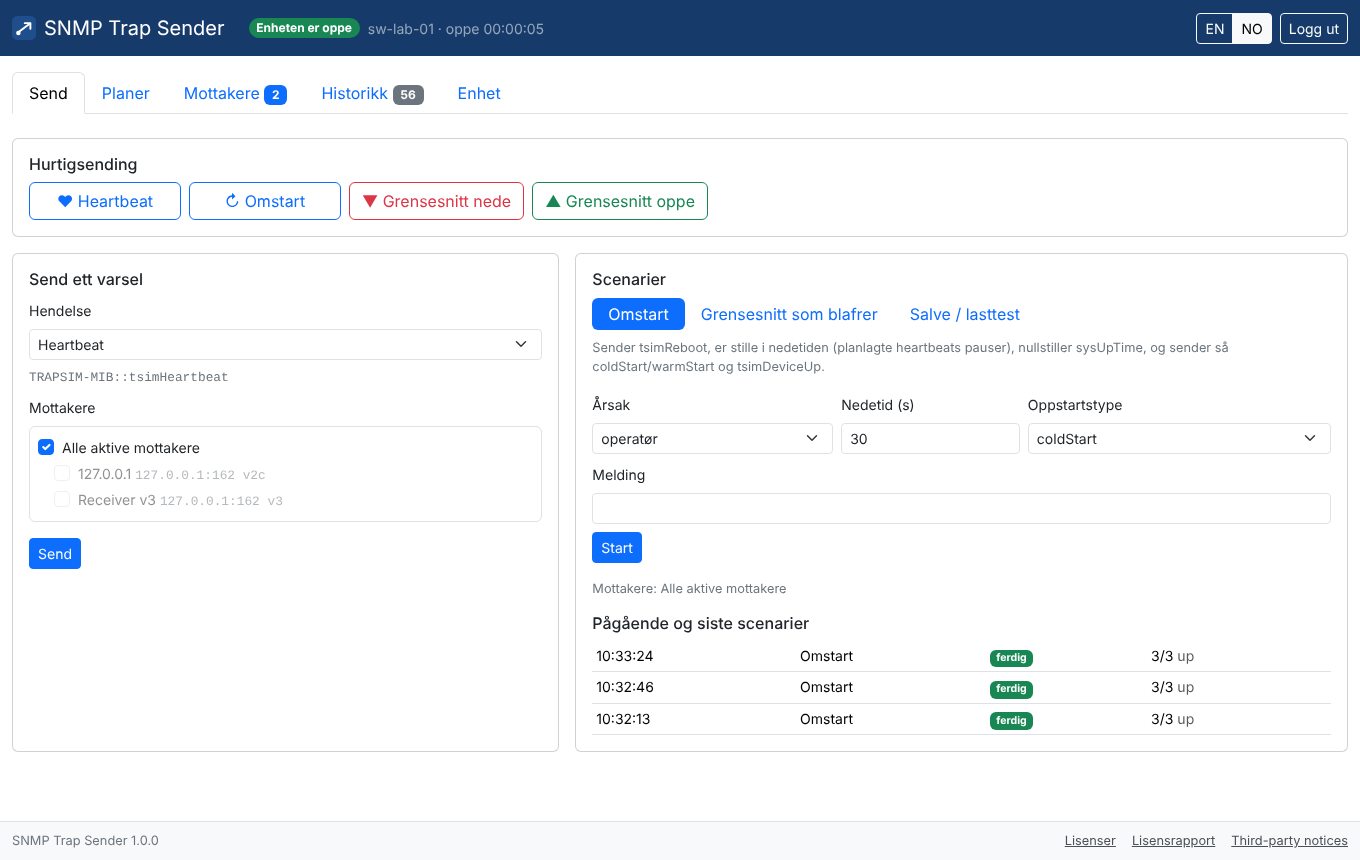Click the TRAPSIM-MIB::tsimHeartbeat text
The width and height of the screenshot is (1360, 860).
[x=129, y=378]
